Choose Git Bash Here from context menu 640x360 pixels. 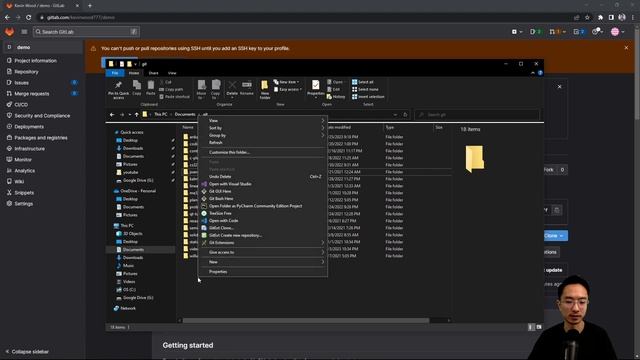pyautogui.click(x=262, y=199)
